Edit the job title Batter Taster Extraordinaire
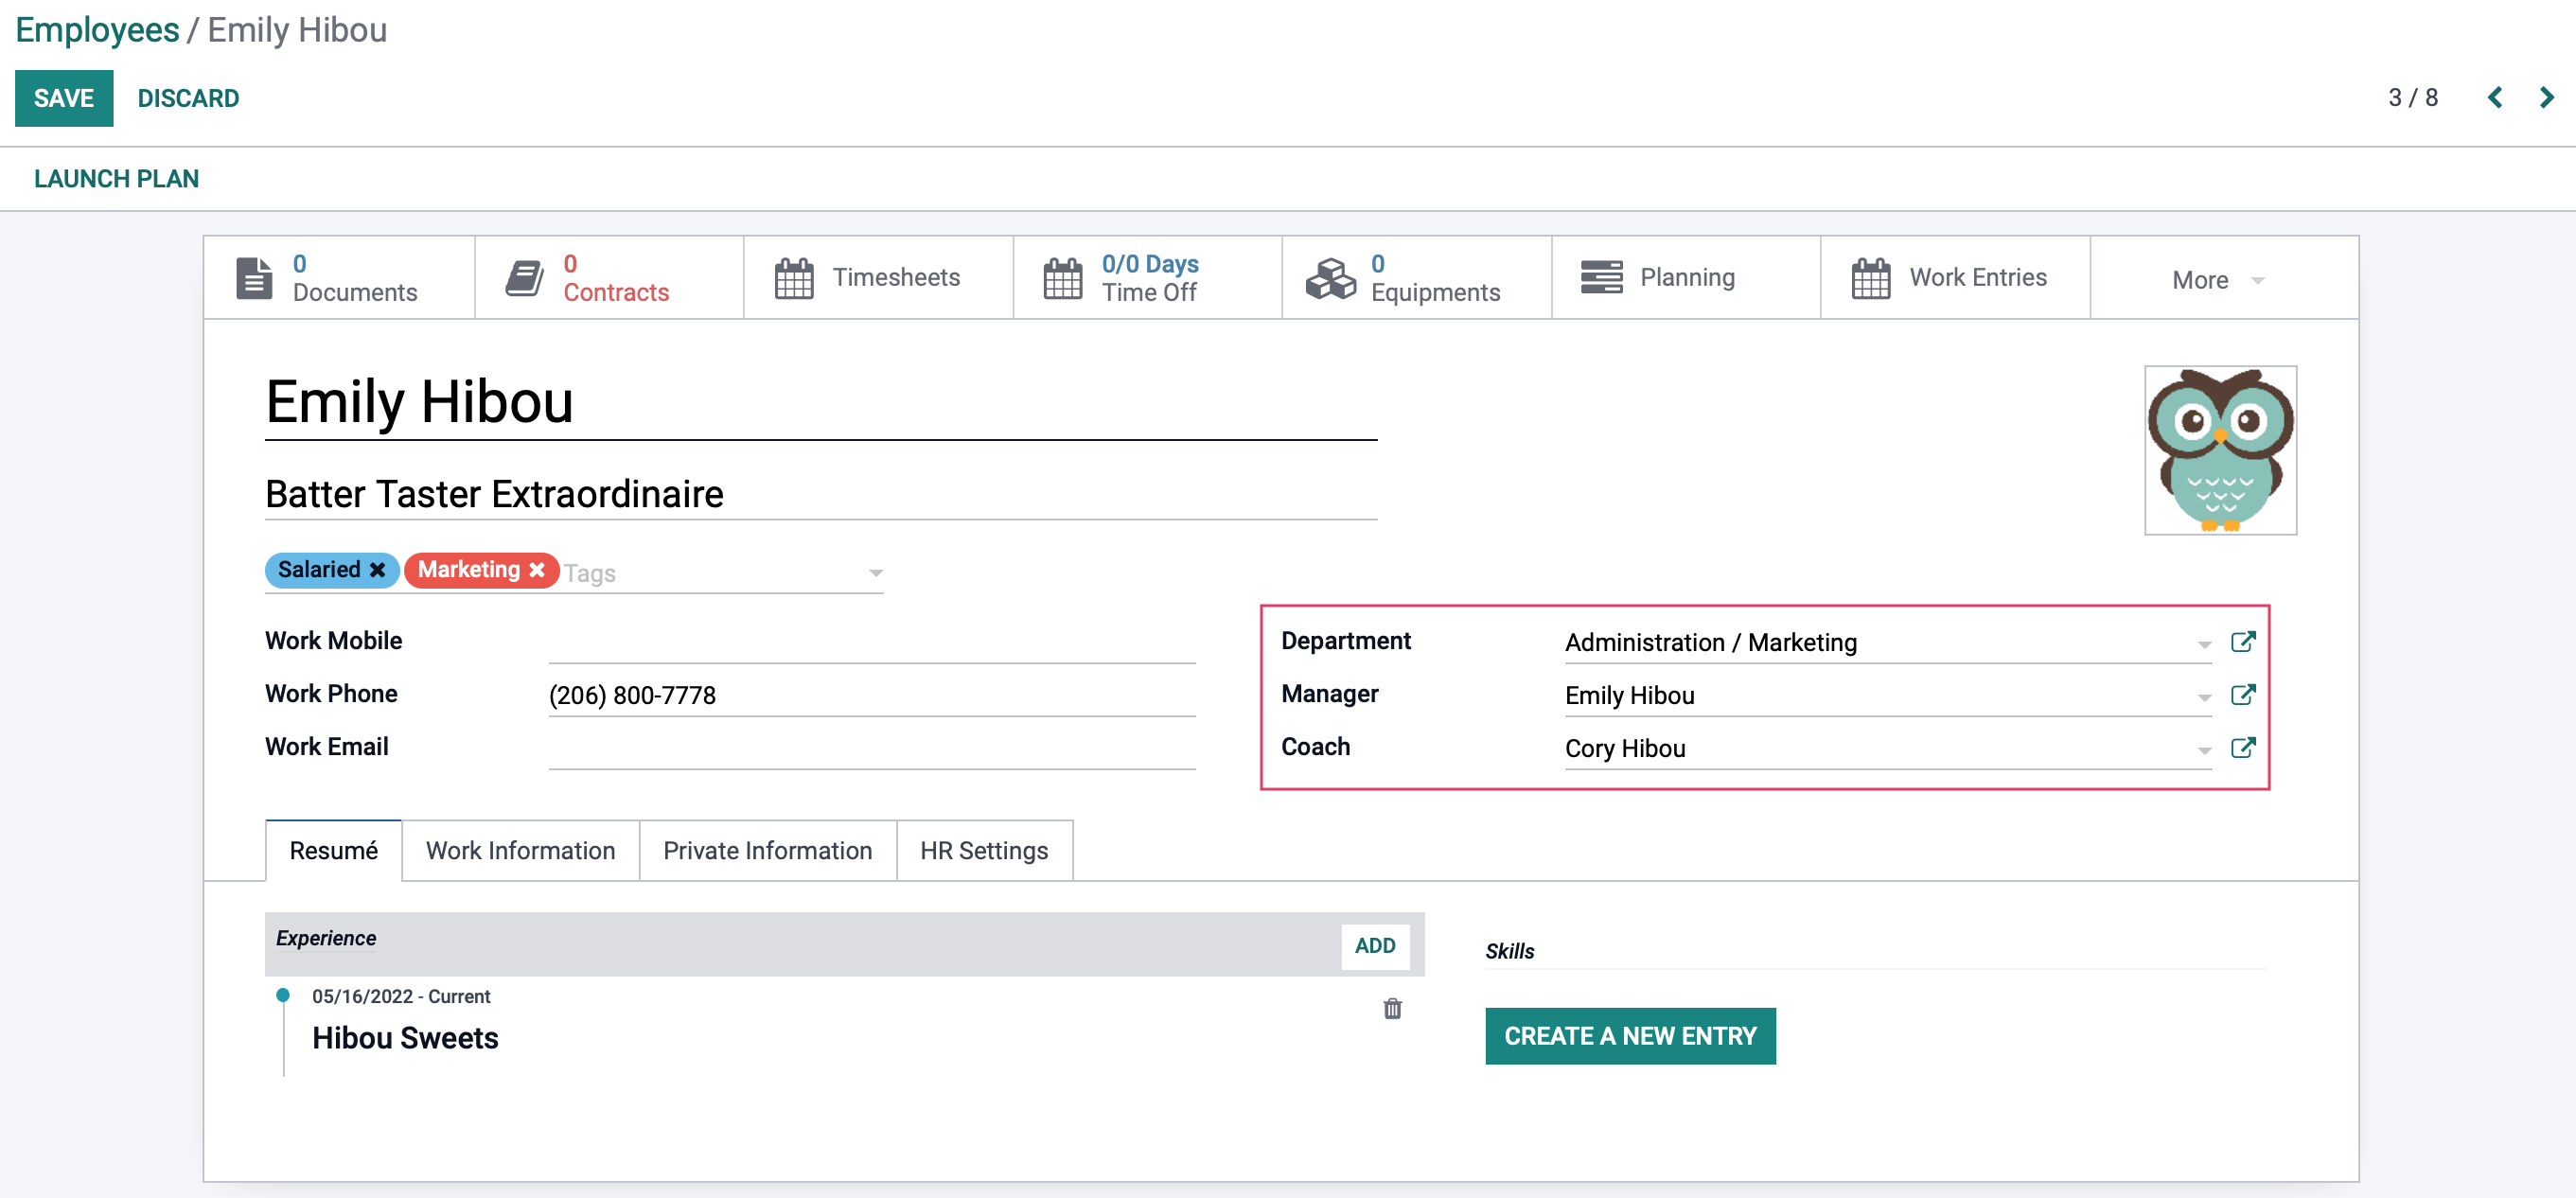The height and width of the screenshot is (1198, 2576). pos(821,494)
